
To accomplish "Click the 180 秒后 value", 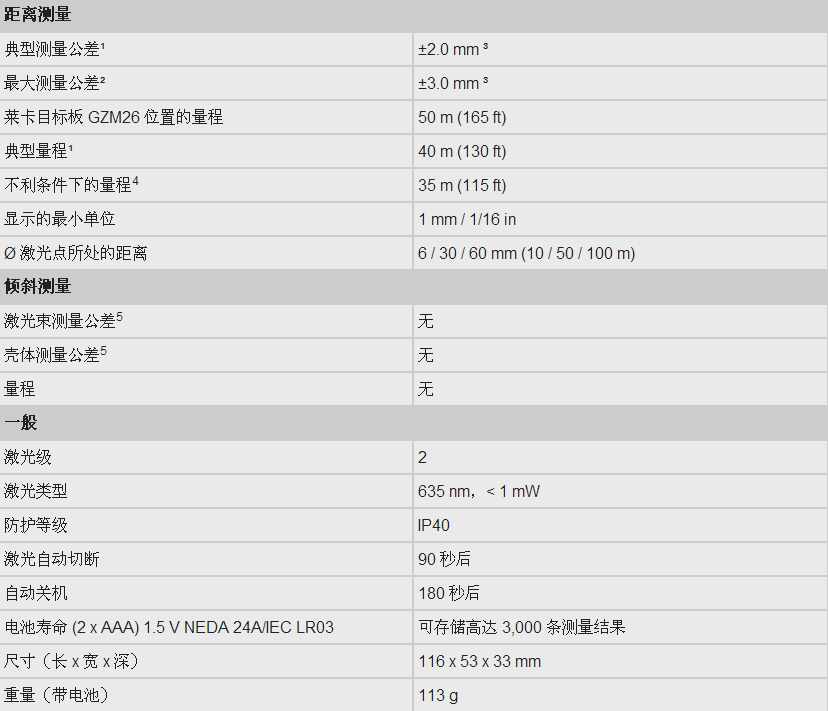I will coord(448,593).
